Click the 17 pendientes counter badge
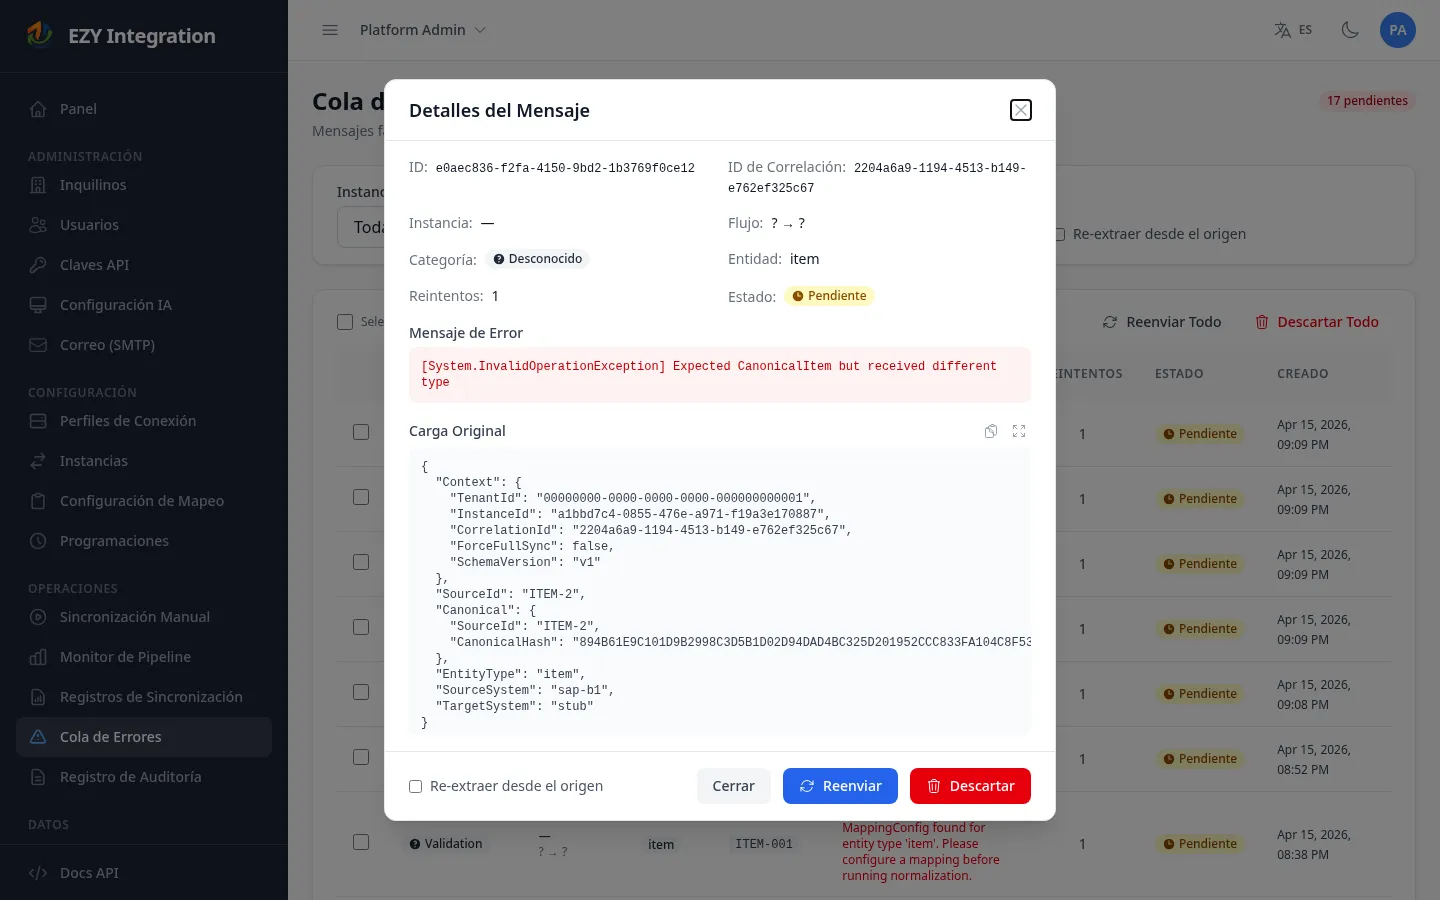Screen dimensions: 1440x900 point(1367,101)
